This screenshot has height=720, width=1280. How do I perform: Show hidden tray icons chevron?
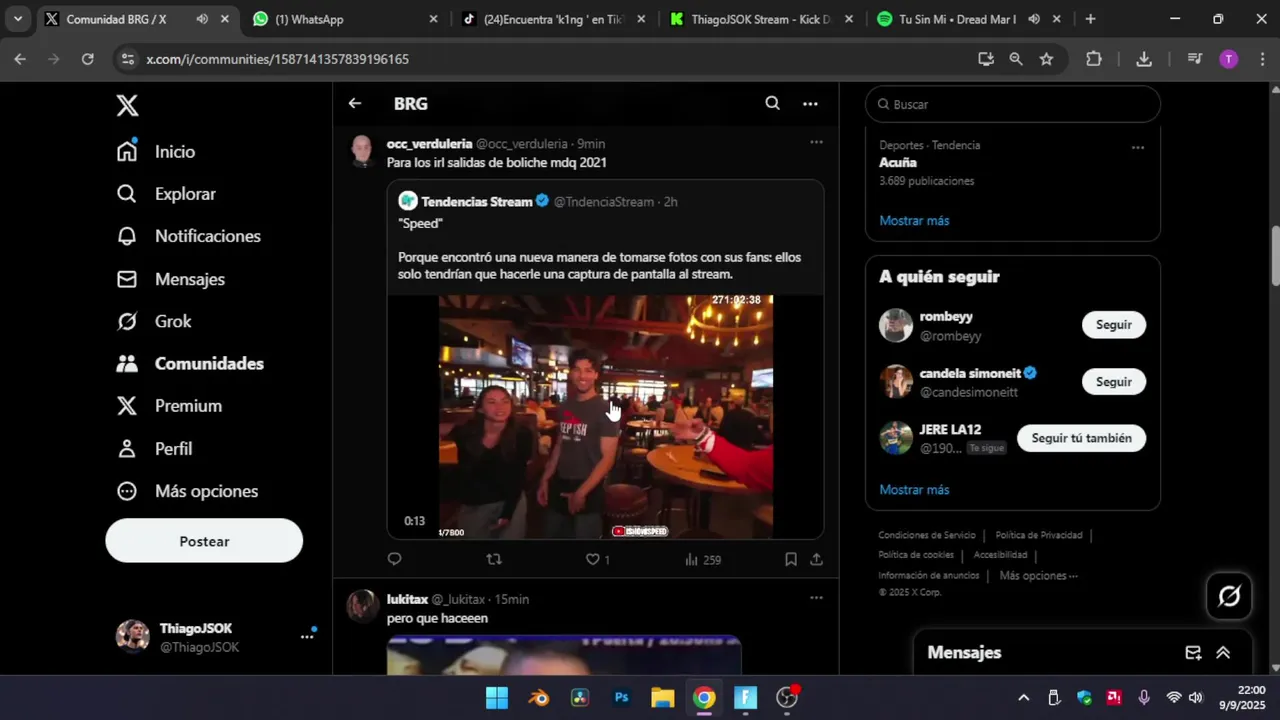point(1023,698)
